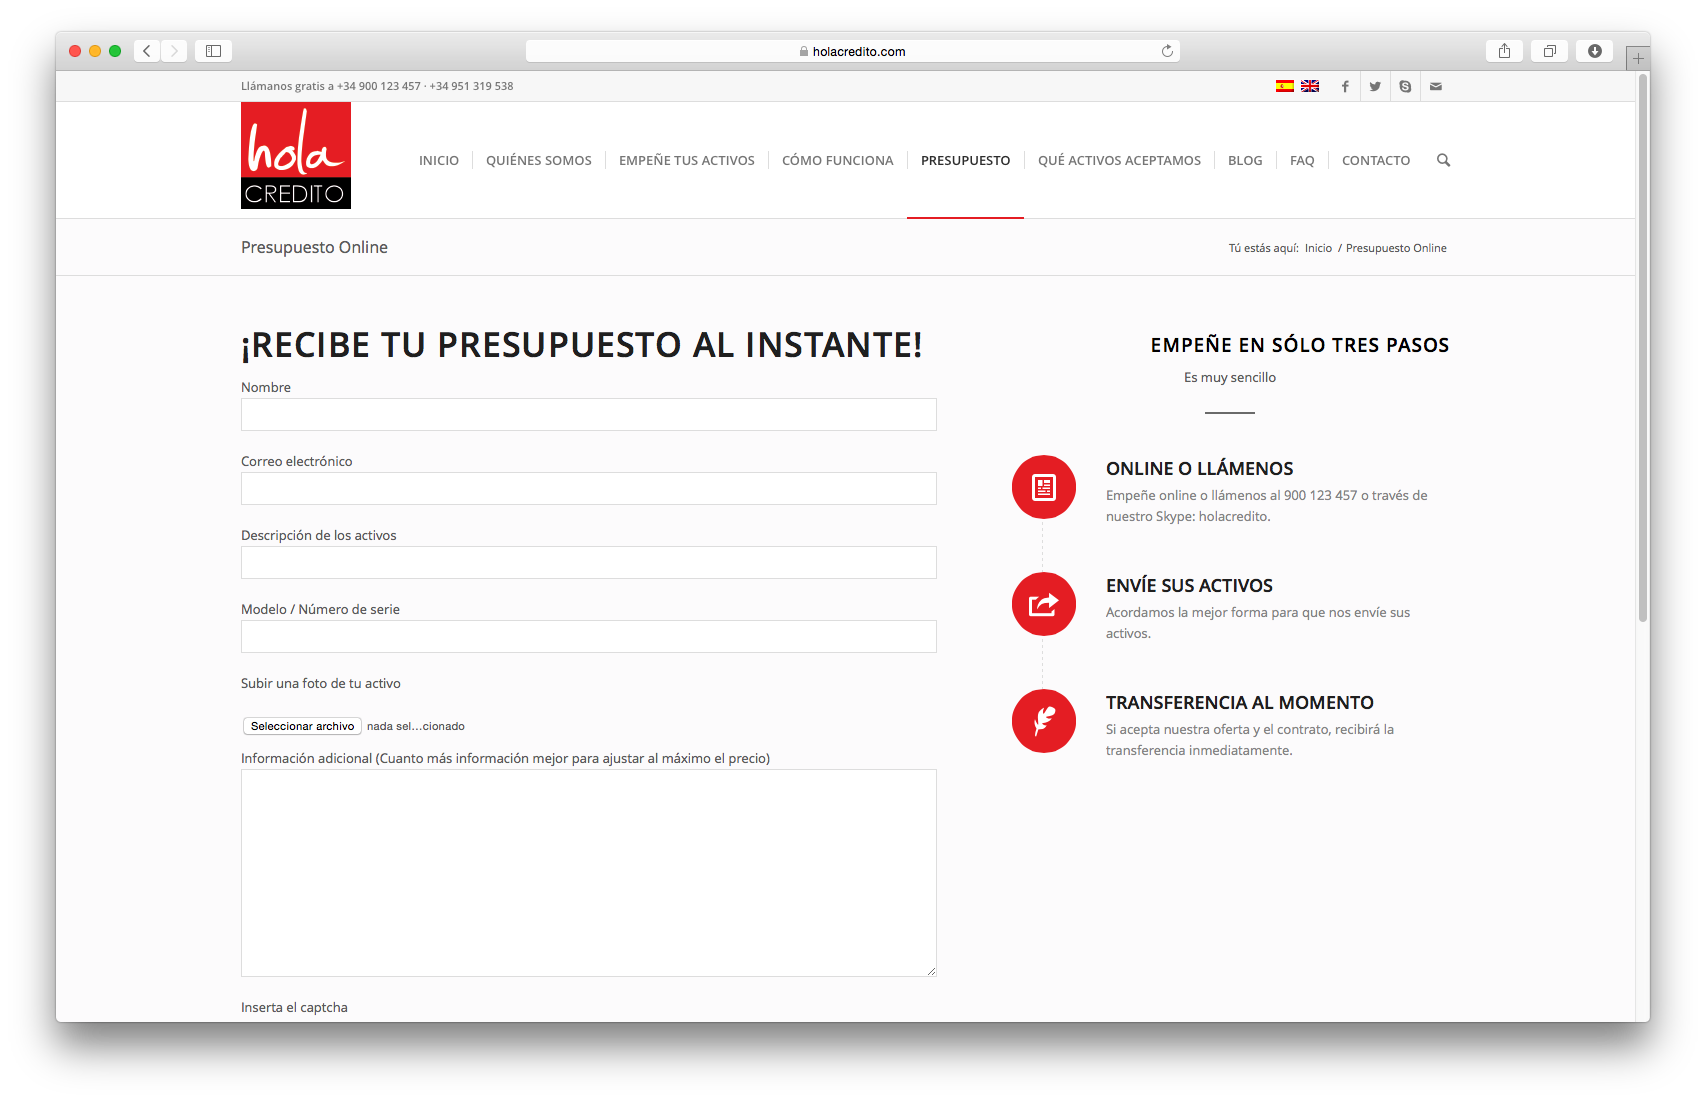1706x1102 pixels.
Task: Reload the page with the refresh icon
Action: pyautogui.click(x=1167, y=51)
